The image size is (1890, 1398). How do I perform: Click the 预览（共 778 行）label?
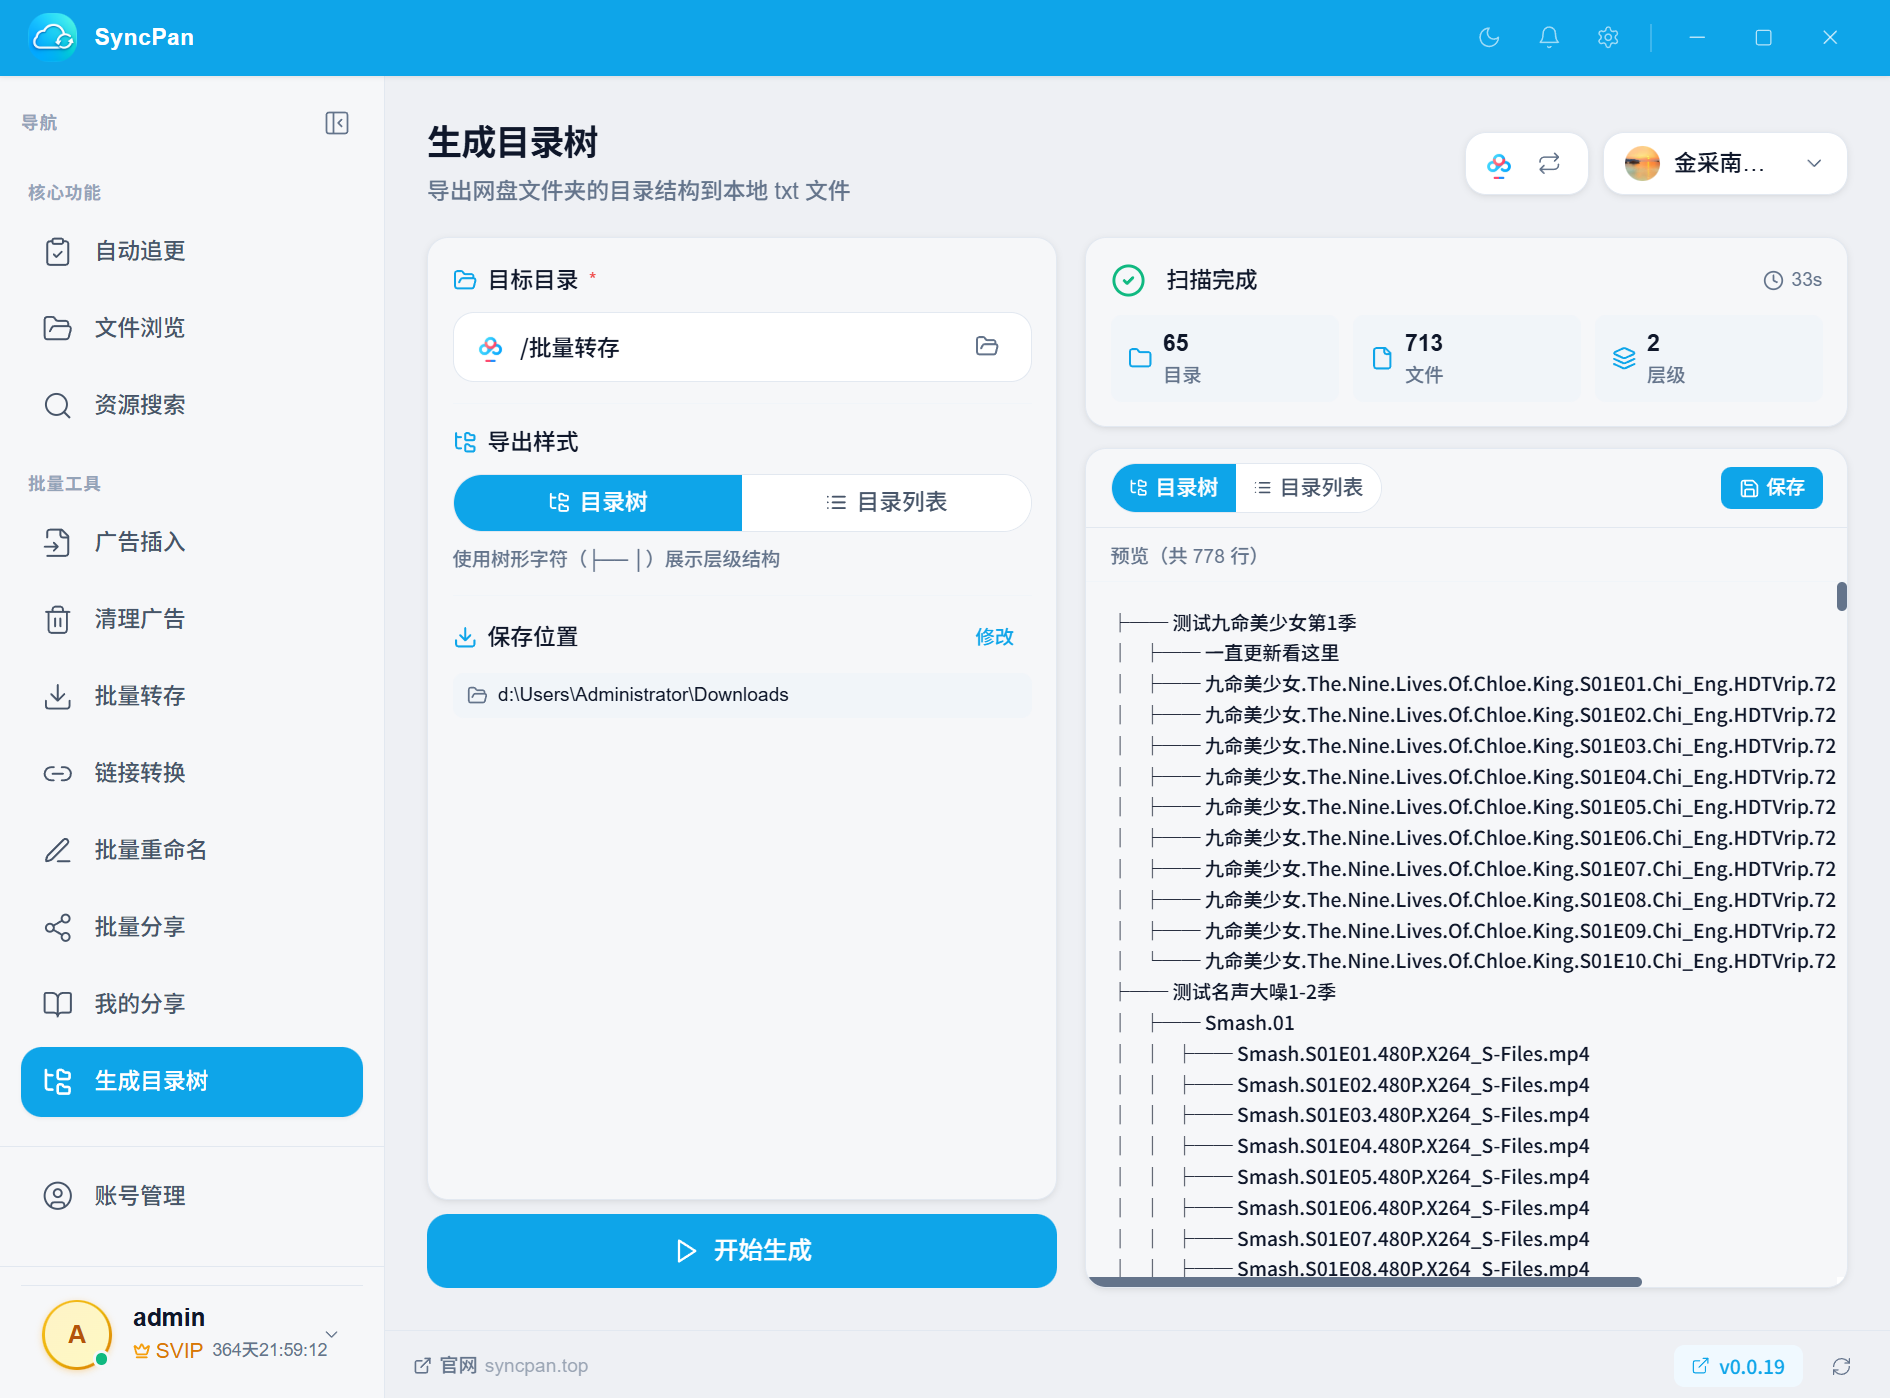[x=1184, y=556]
